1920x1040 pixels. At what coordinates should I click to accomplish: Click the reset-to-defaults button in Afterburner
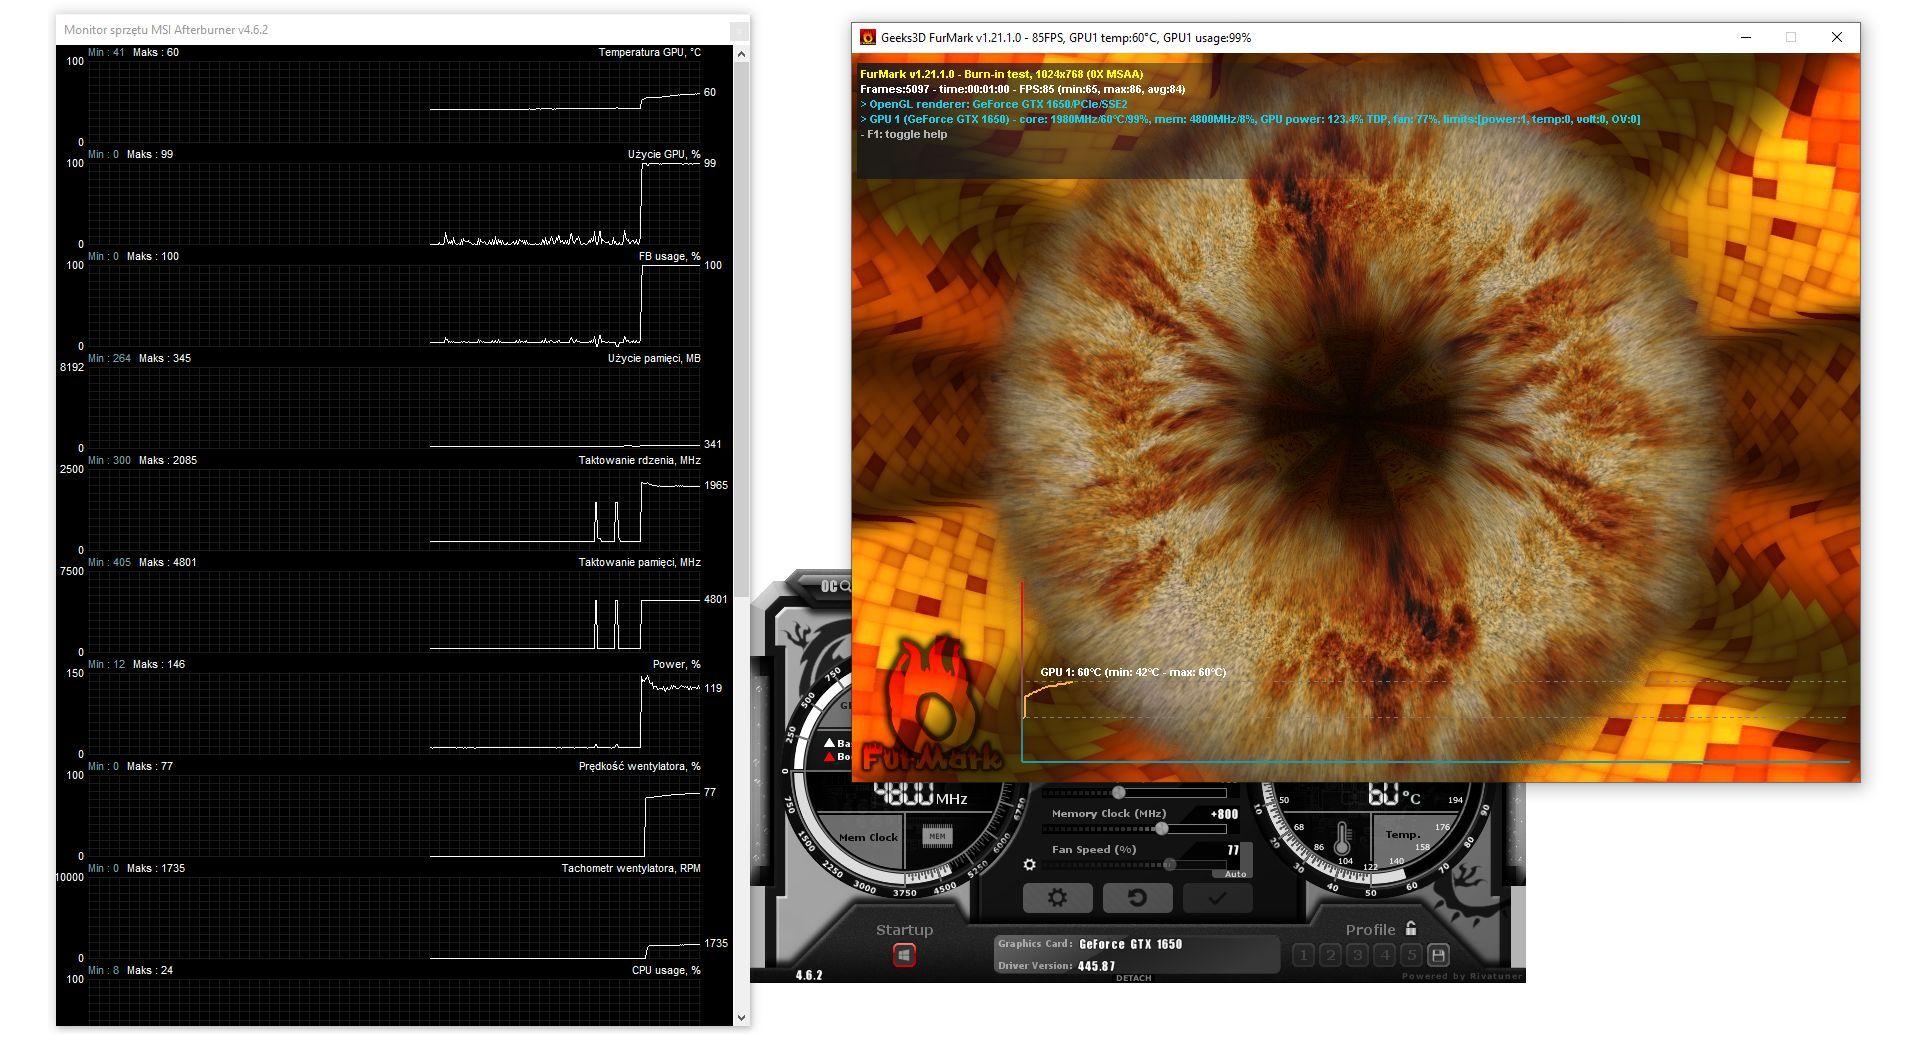tap(1137, 898)
